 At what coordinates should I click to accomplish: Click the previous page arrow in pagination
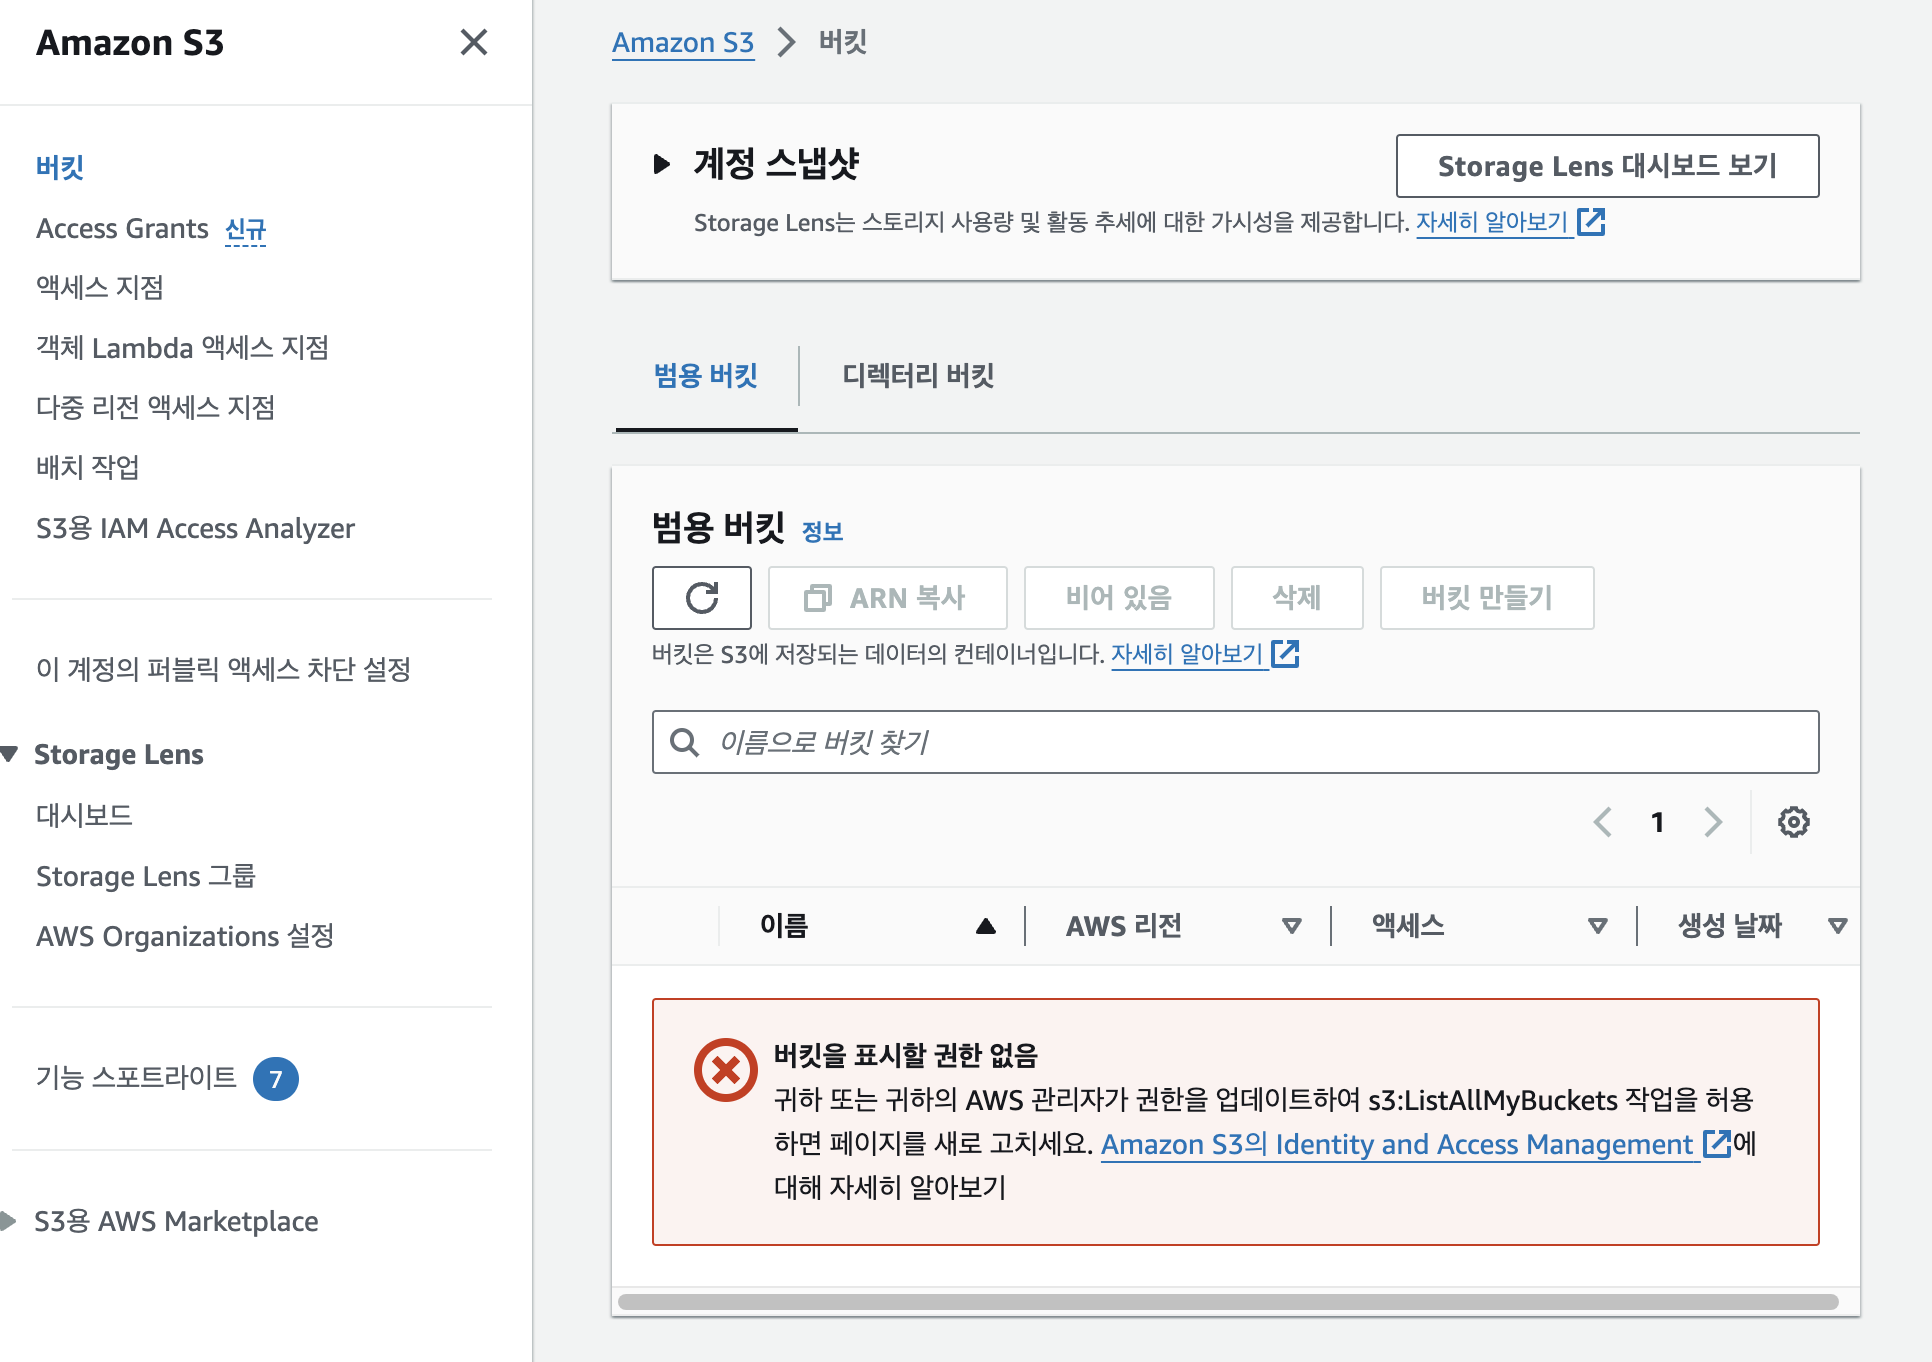[1603, 822]
